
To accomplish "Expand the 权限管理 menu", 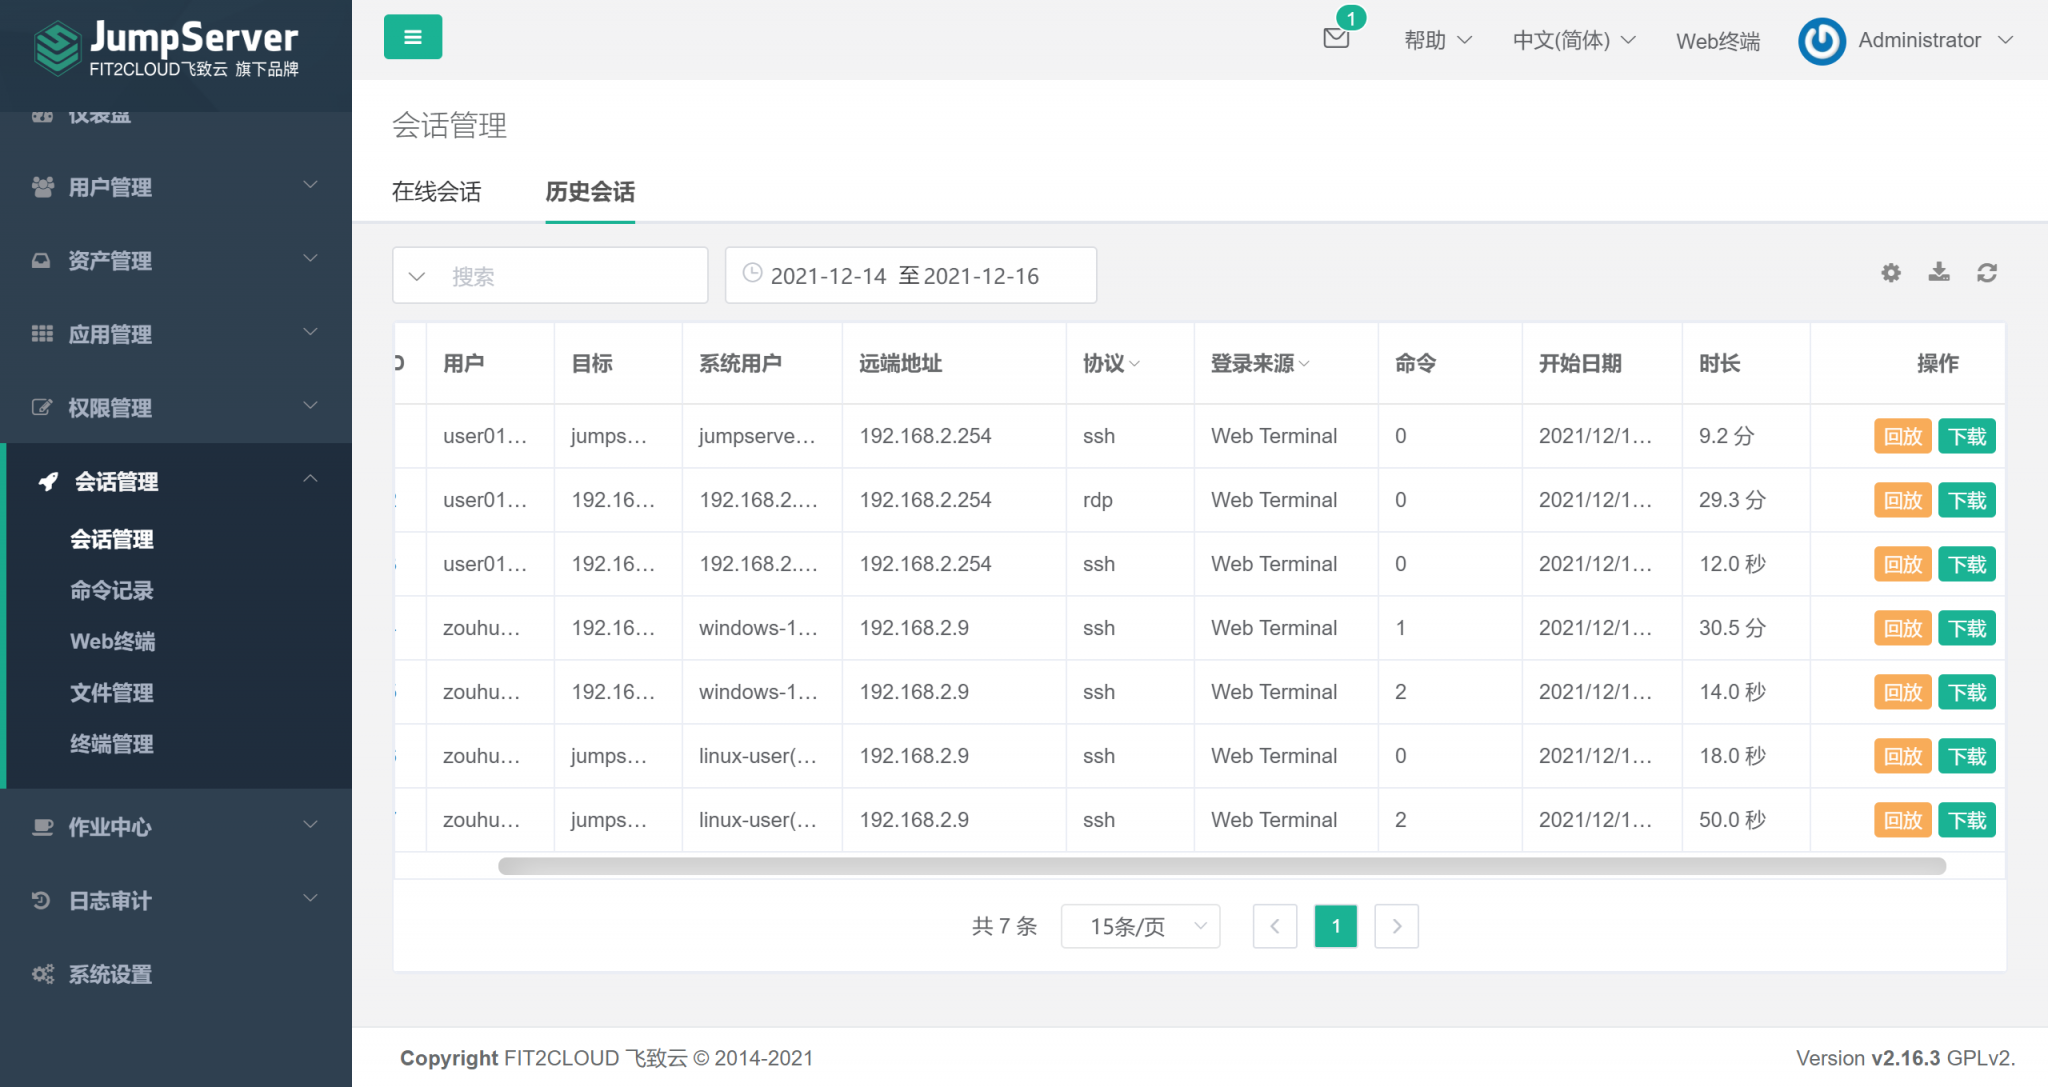I will (x=311, y=406).
